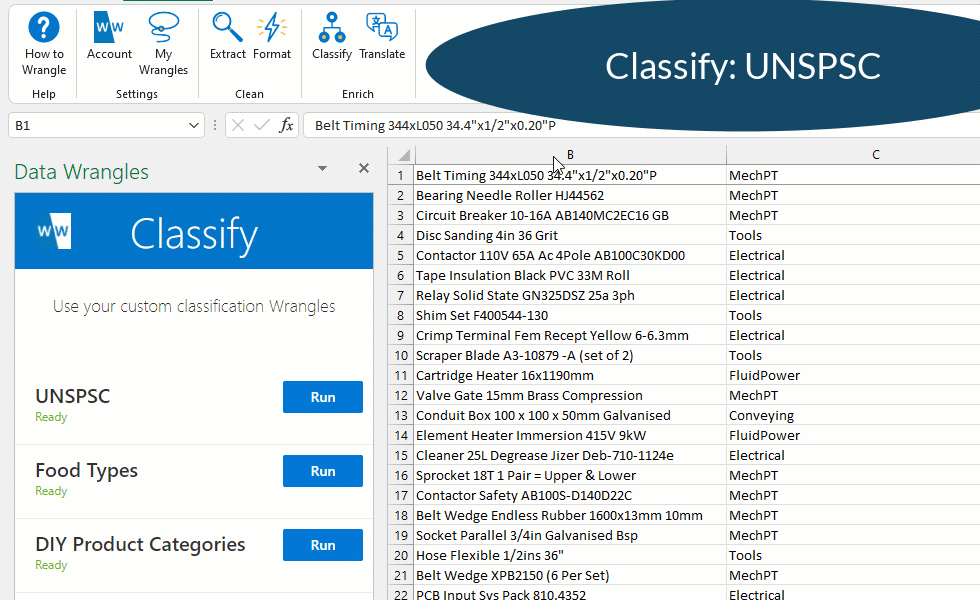Select the Valve Gate 15mm Brass cell
The height and width of the screenshot is (600, 980).
click(x=570, y=396)
